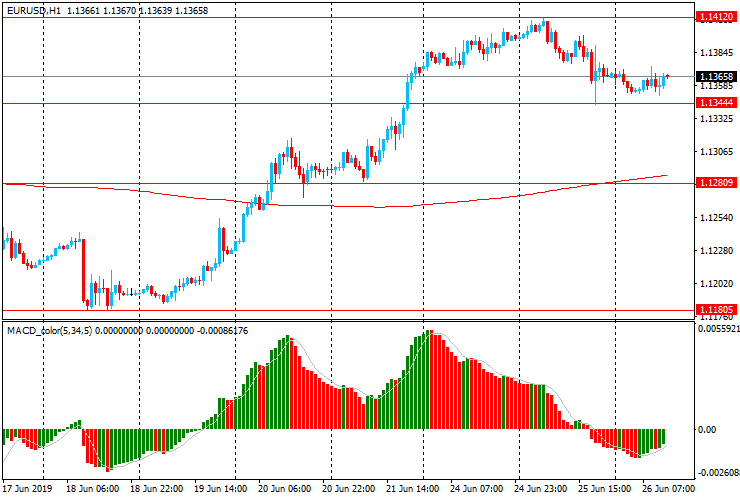The image size is (740, 500).
Task: Select the red 1.13444 price level tag
Action: pos(716,103)
